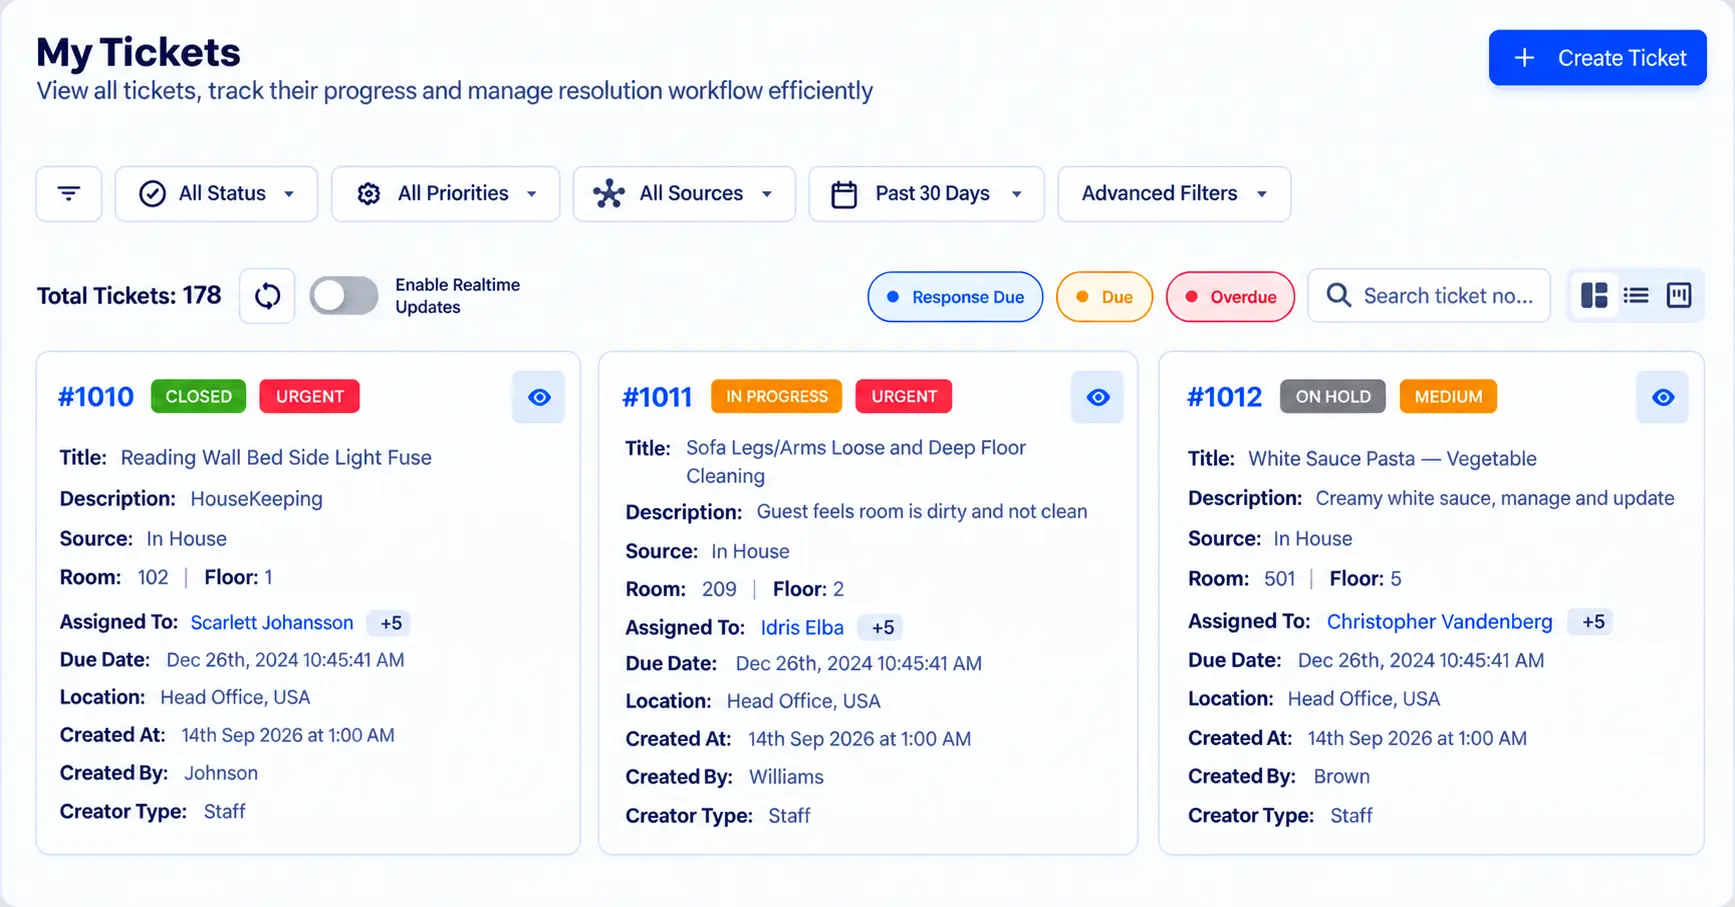The height and width of the screenshot is (907, 1735).
Task: Click URGENT badge on ticket #1010
Action: click(x=309, y=396)
